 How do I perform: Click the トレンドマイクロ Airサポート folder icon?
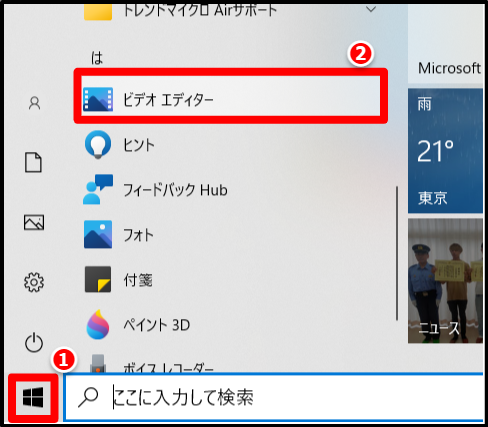click(x=98, y=12)
